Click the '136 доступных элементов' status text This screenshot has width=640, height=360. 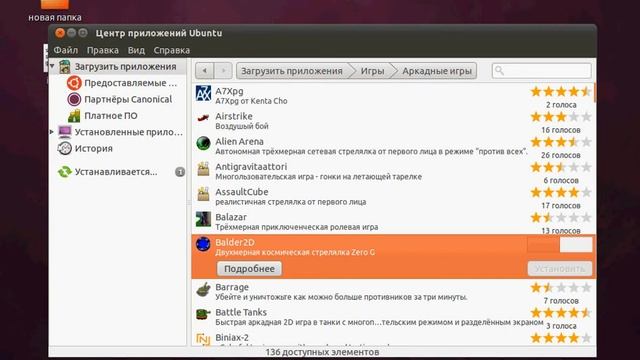click(322, 352)
